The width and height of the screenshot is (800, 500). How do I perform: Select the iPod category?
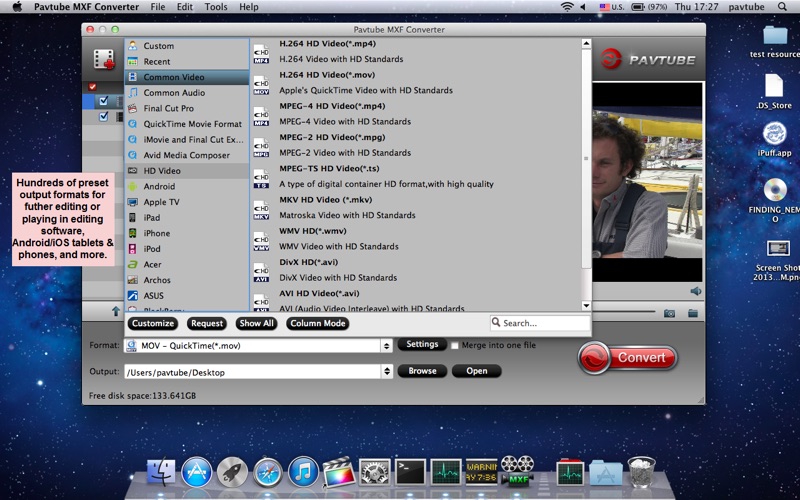point(187,249)
